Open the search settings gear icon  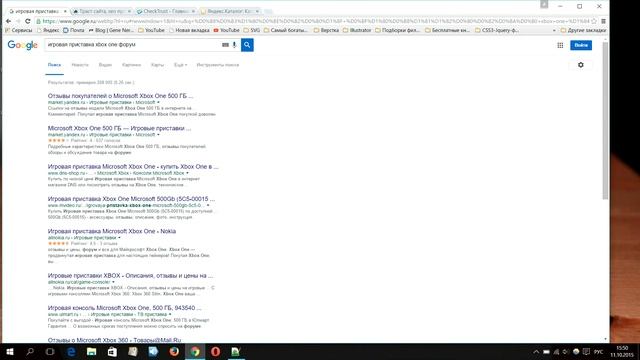click(x=580, y=65)
